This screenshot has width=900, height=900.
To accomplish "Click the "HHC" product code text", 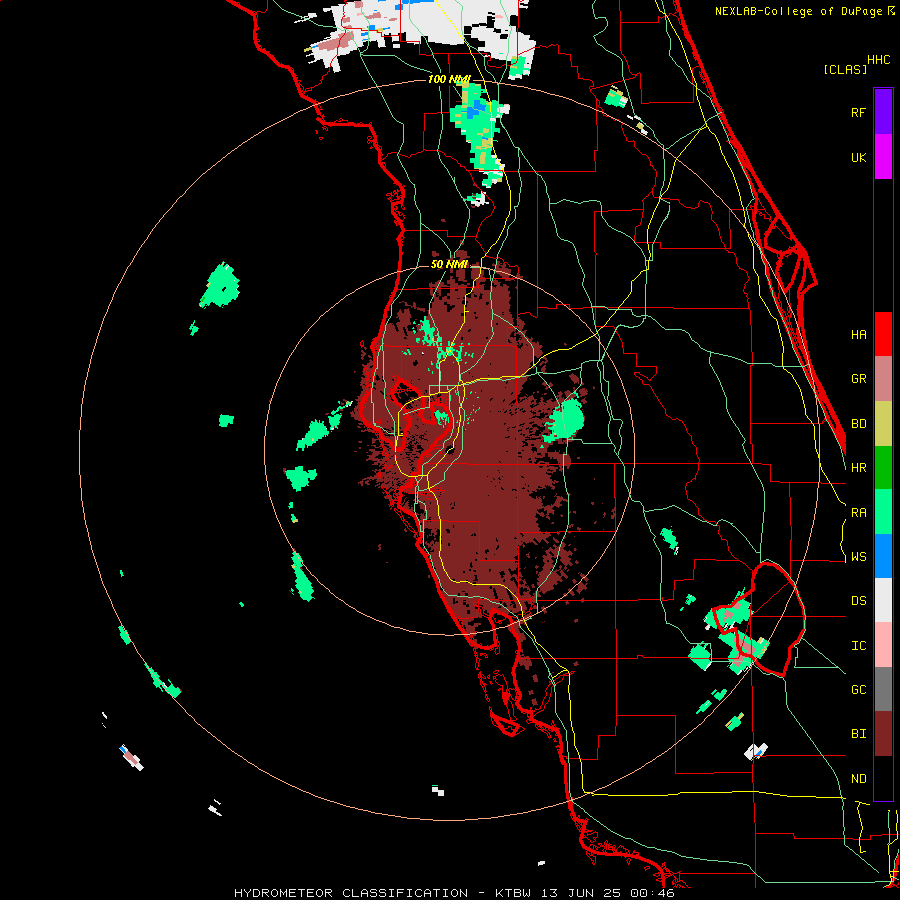I will 878,60.
